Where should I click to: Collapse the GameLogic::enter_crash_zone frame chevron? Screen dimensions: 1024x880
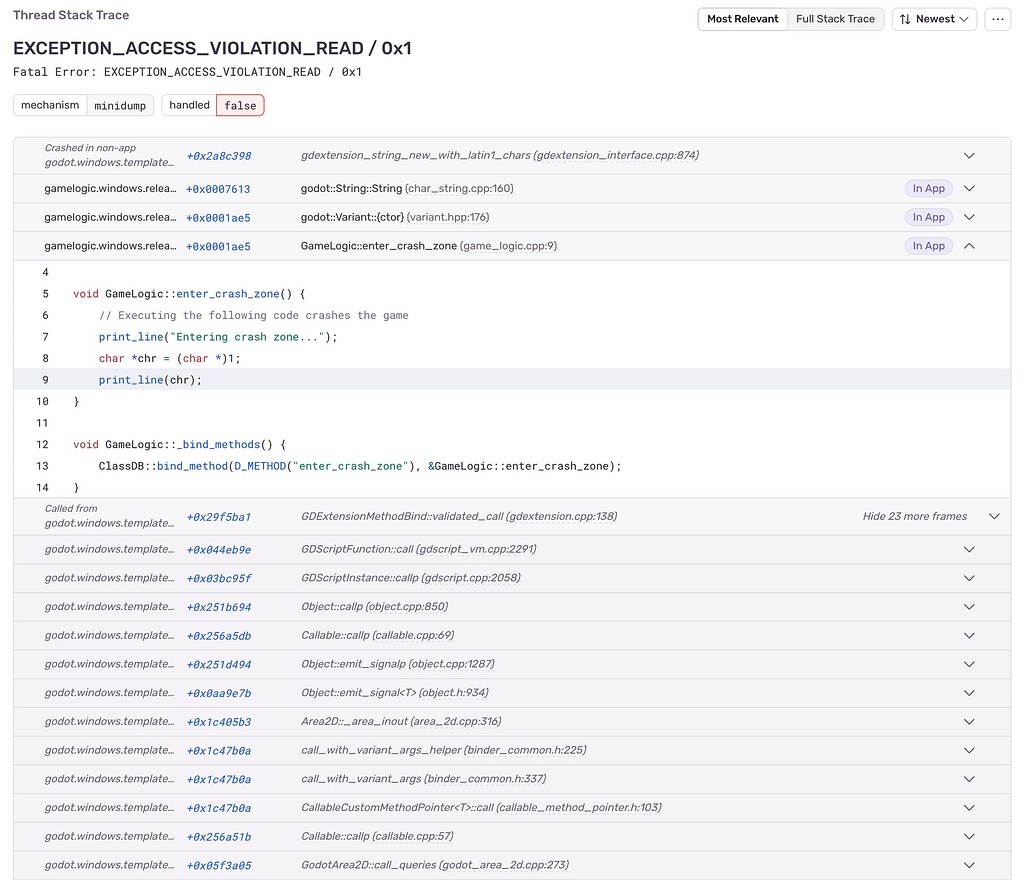pyautogui.click(x=968, y=245)
